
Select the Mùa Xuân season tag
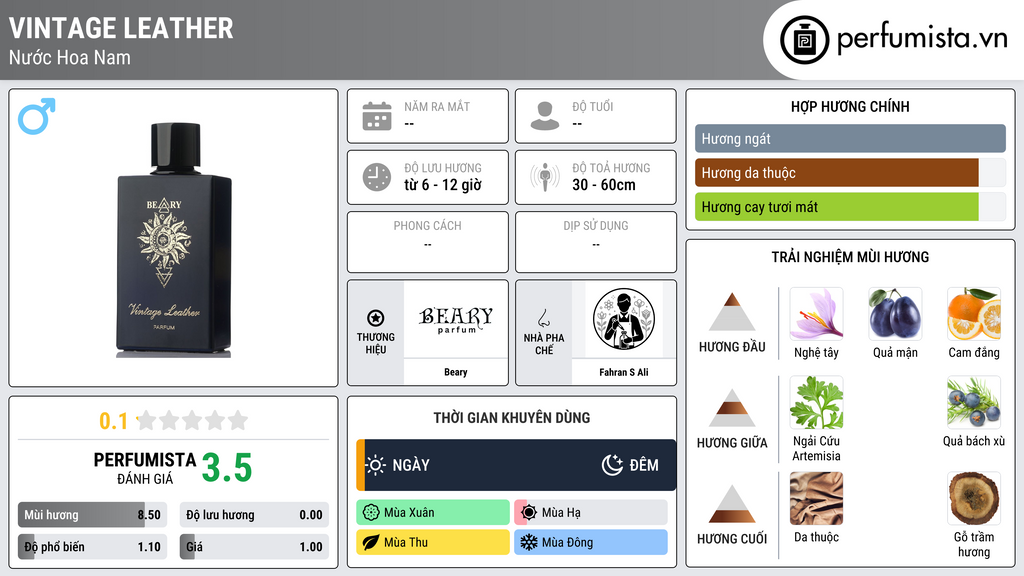point(433,513)
